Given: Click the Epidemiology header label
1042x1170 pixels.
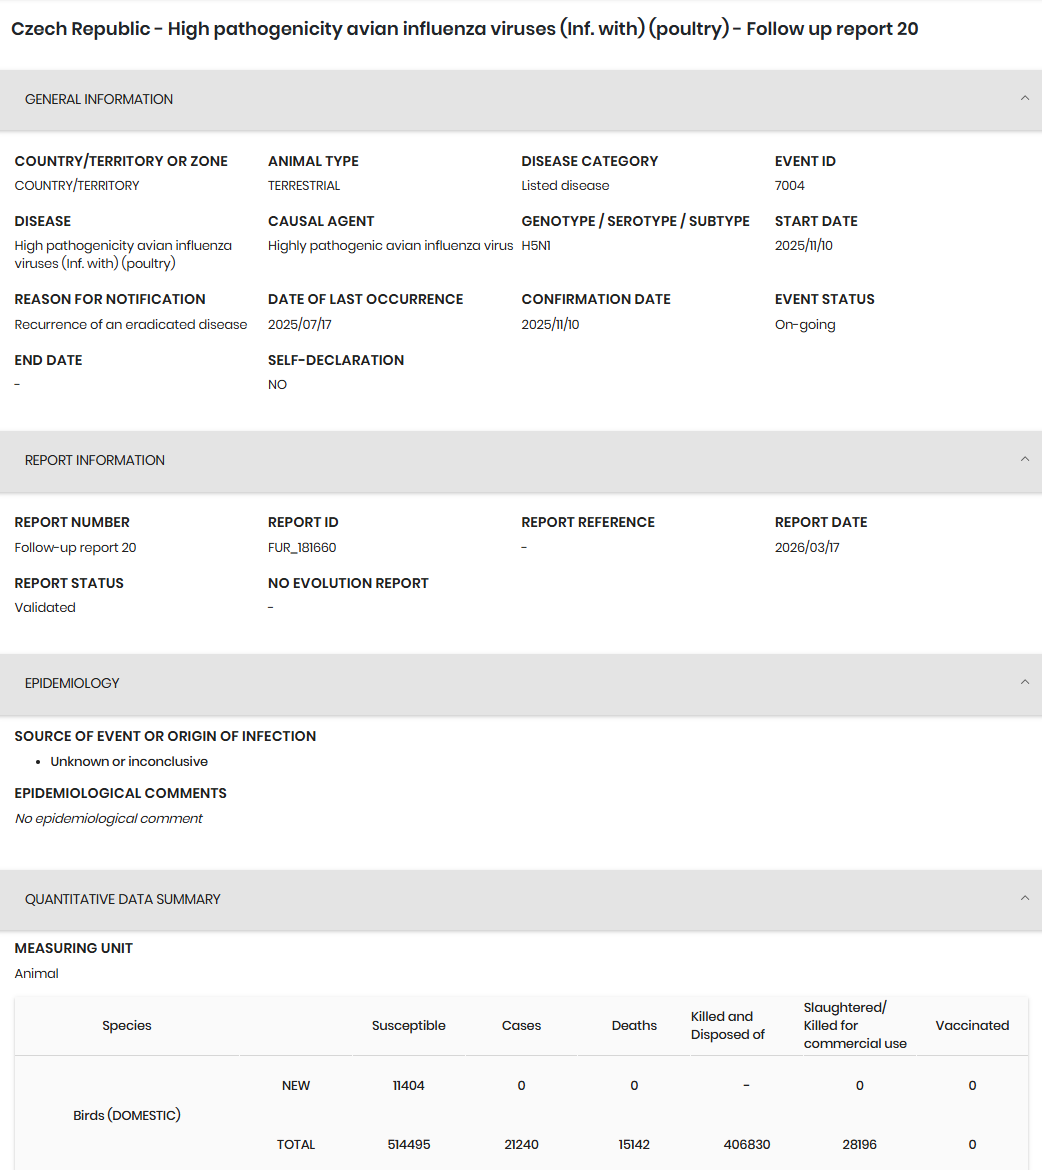Looking at the screenshot, I should tap(72, 683).
